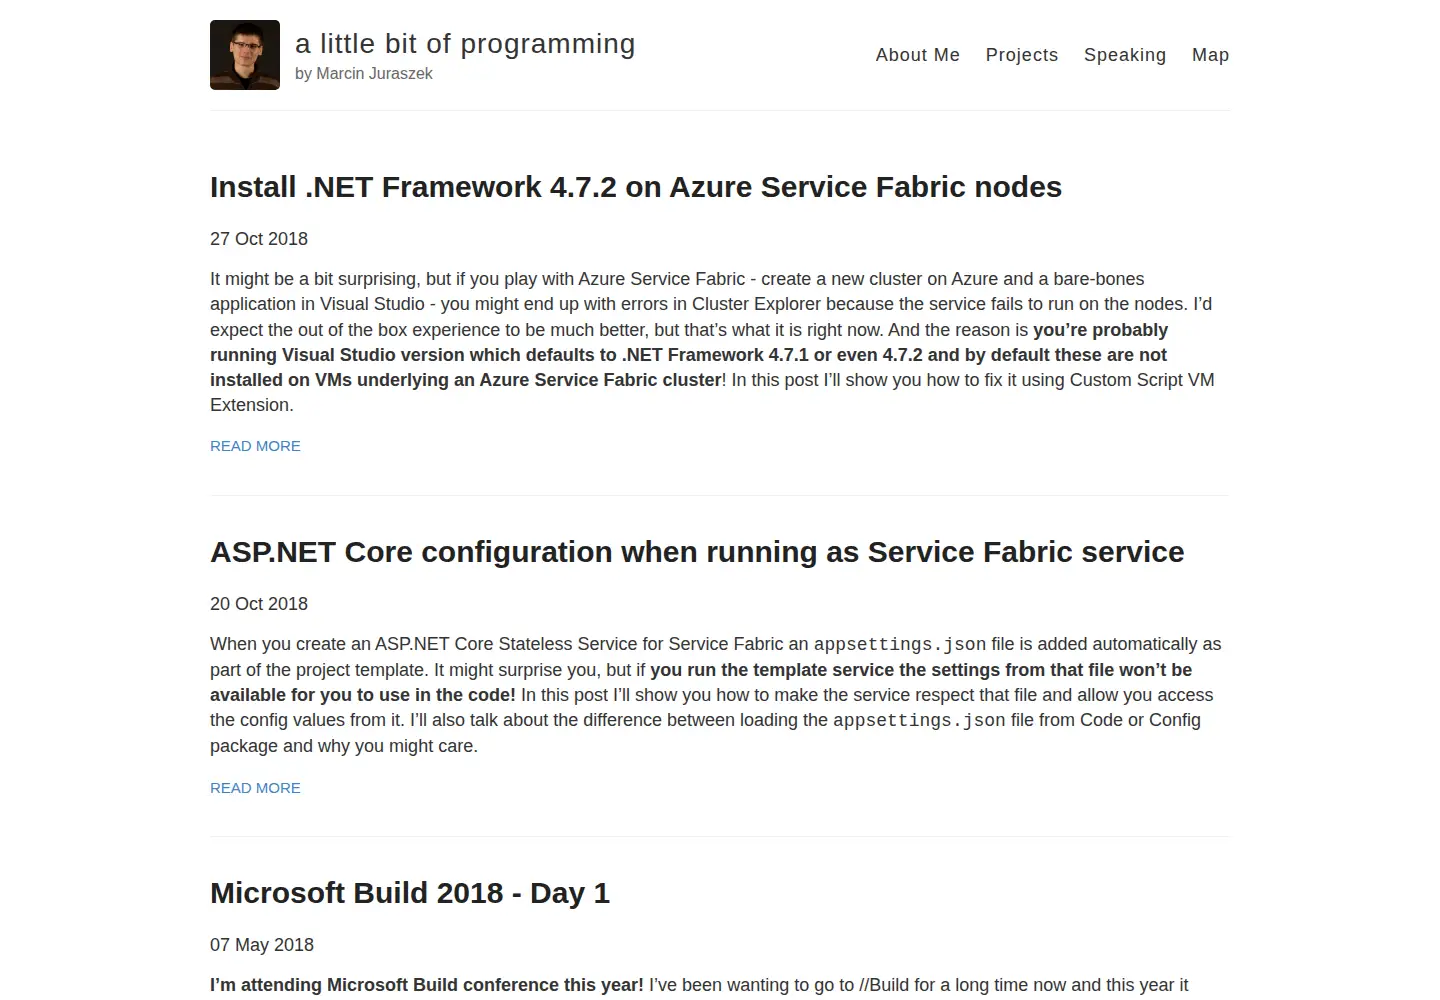Click READ MORE under the .NET Framework post
This screenshot has width=1440, height=1000.
point(255,446)
